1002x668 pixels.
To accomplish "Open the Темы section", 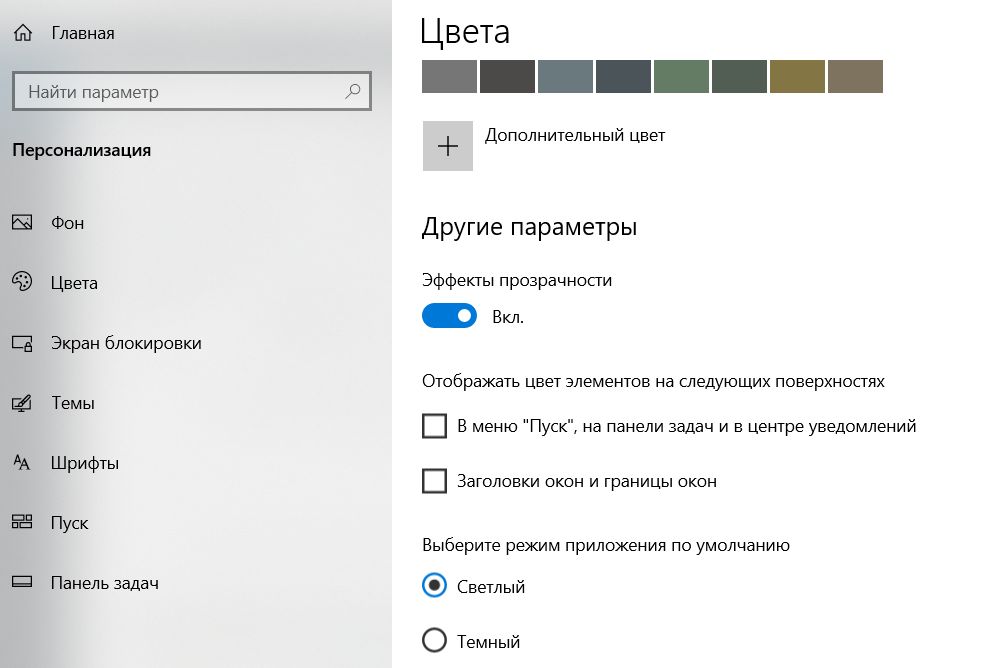I will point(73,403).
